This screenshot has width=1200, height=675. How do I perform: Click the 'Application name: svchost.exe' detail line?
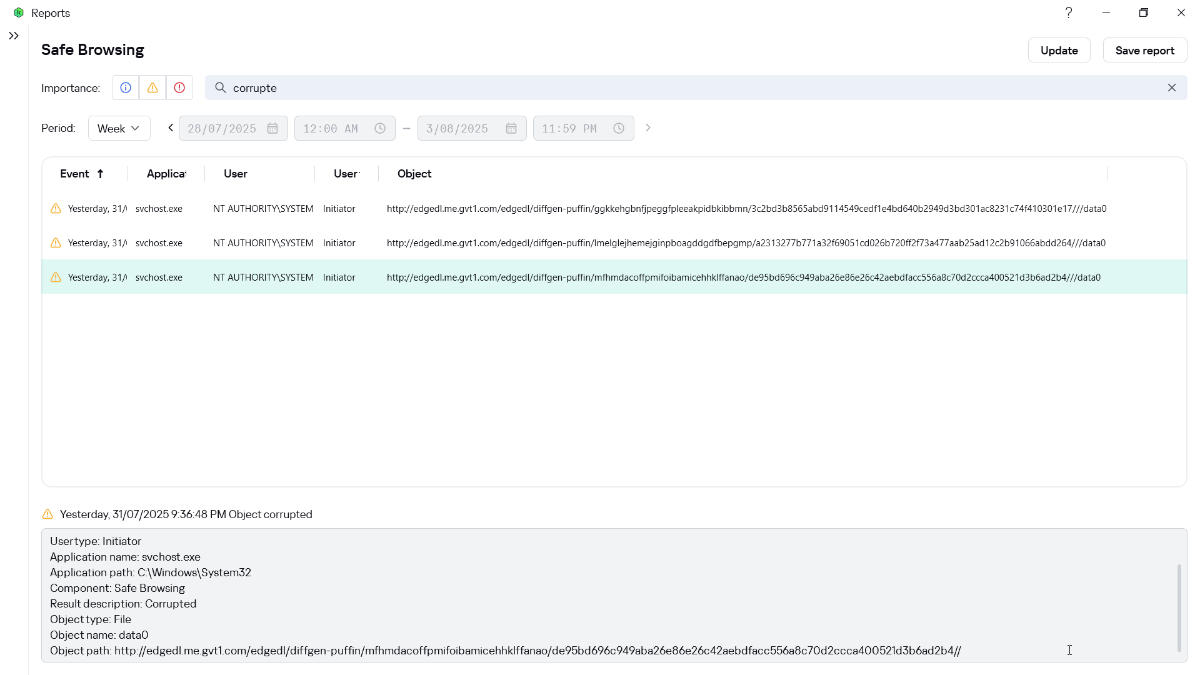coord(125,557)
